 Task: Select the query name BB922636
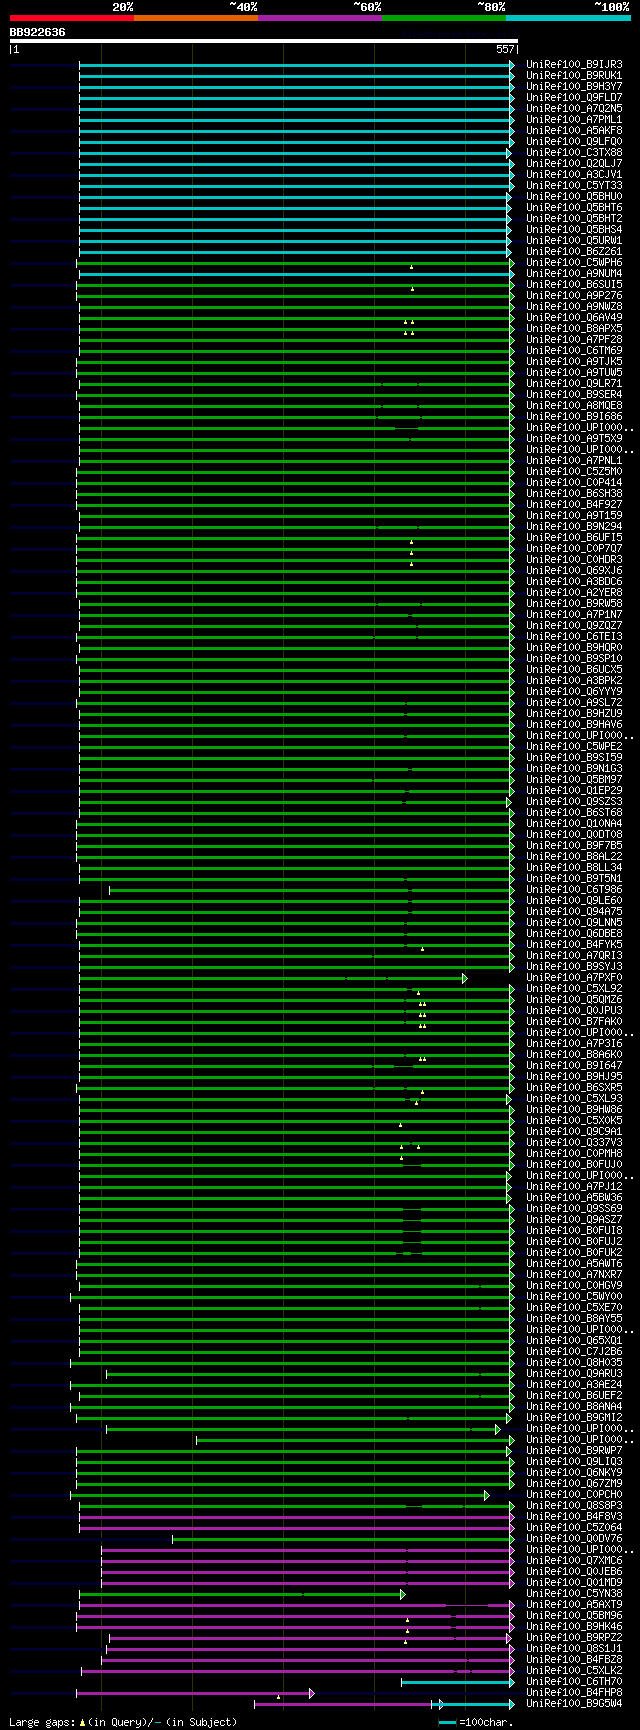38,33
